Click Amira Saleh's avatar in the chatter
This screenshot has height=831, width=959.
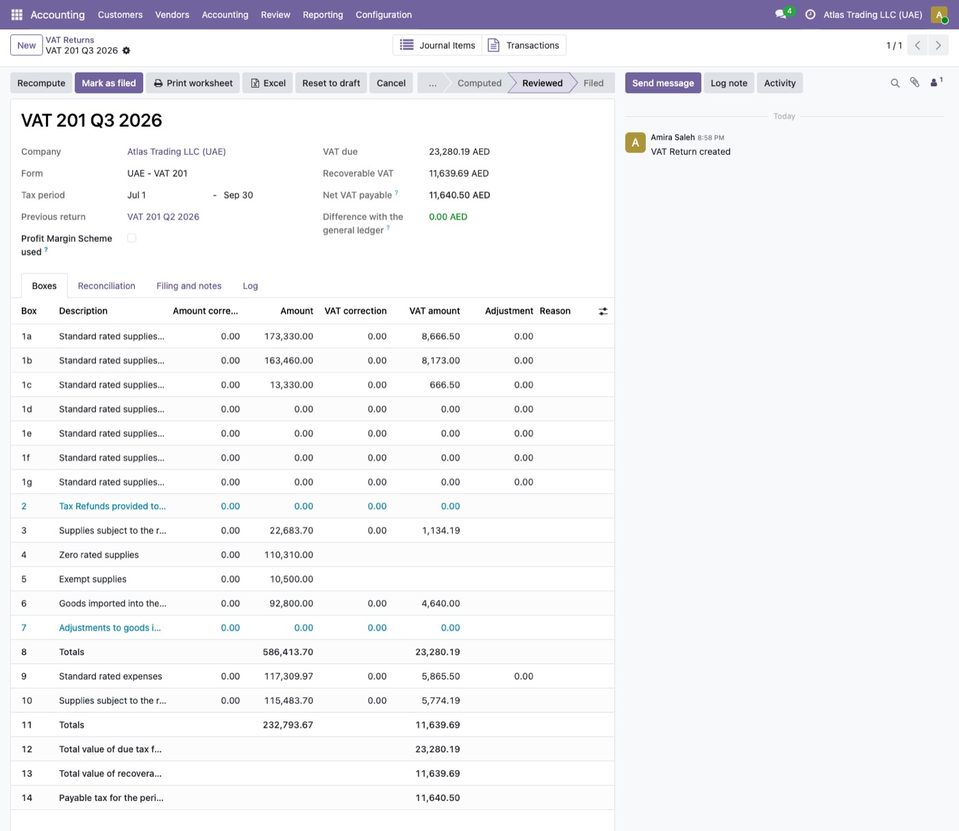635,143
